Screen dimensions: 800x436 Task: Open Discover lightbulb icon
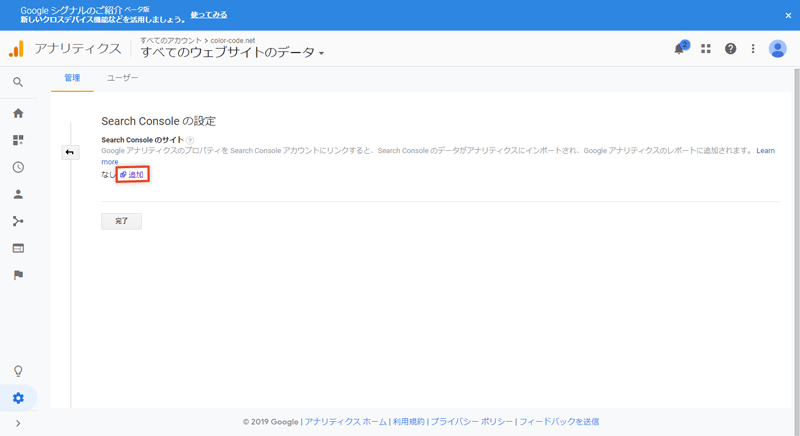click(x=18, y=371)
